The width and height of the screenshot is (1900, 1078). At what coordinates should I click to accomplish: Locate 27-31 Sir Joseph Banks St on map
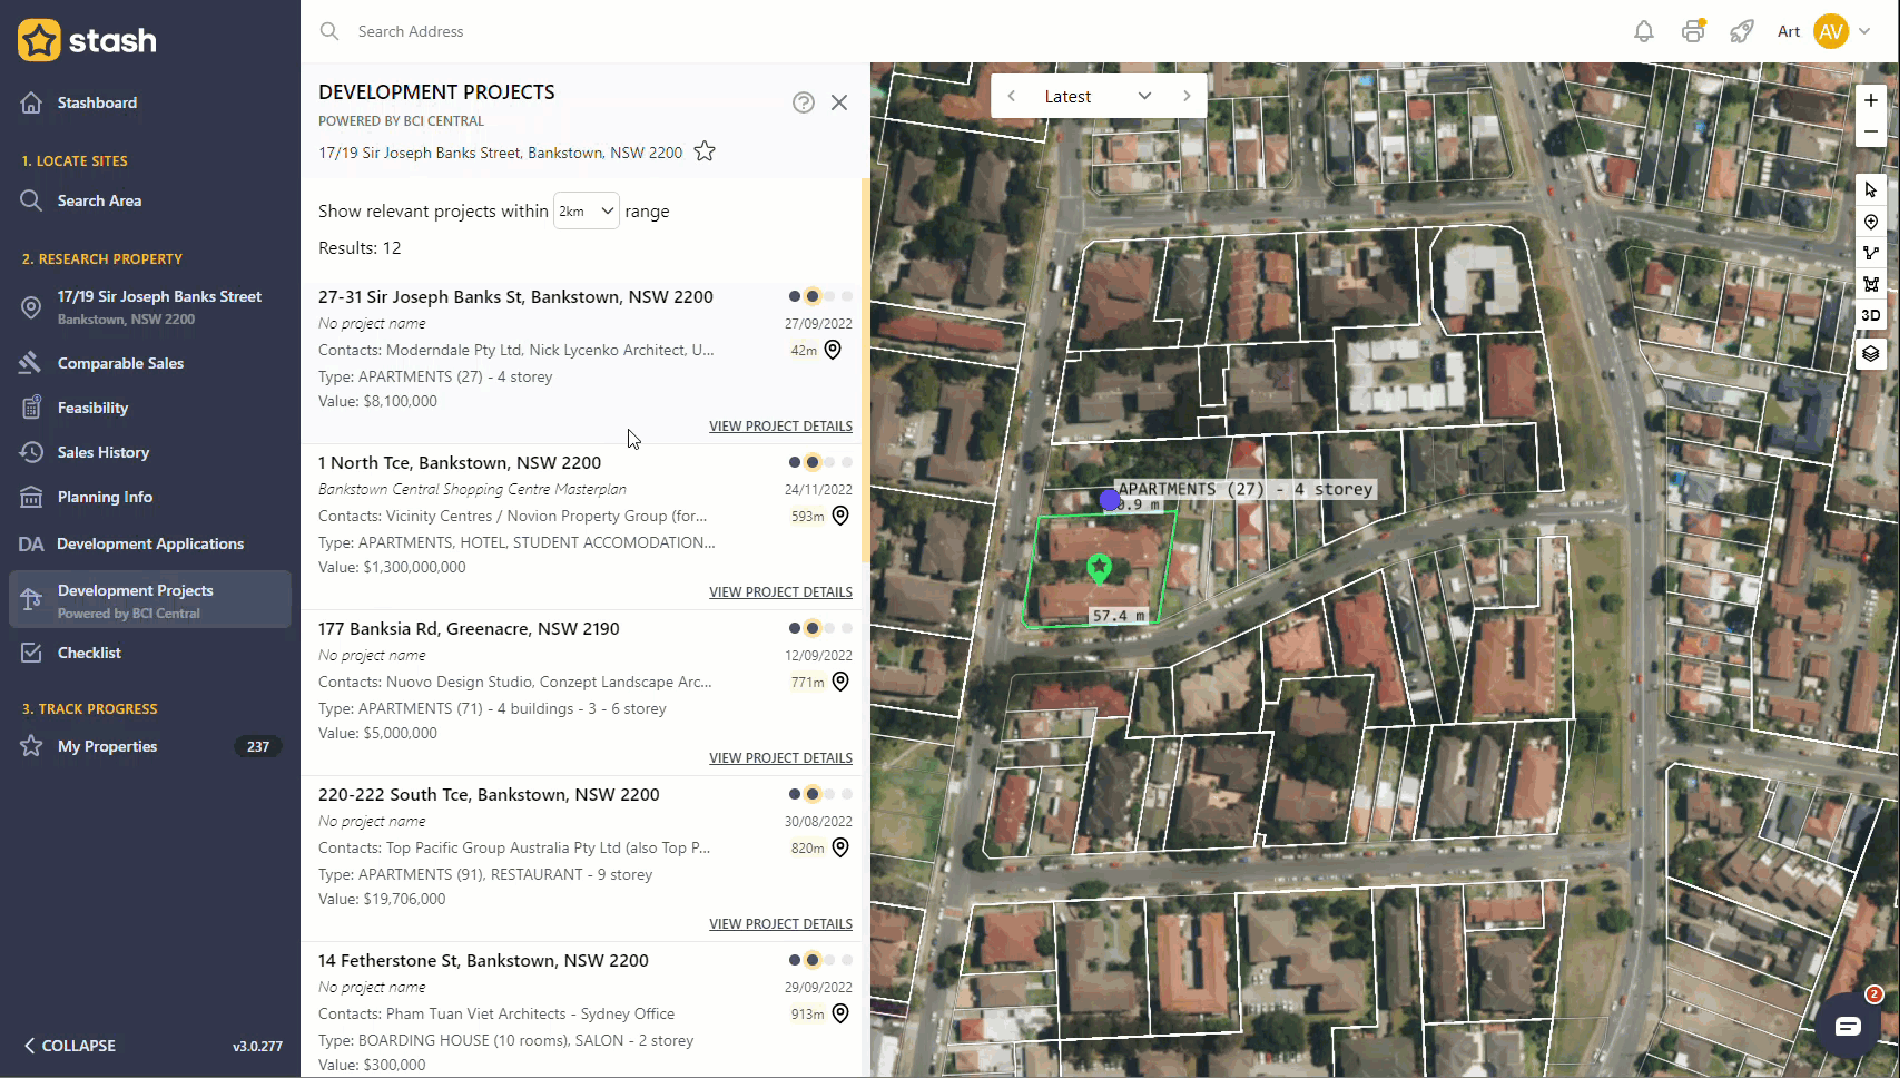pyautogui.click(x=833, y=350)
